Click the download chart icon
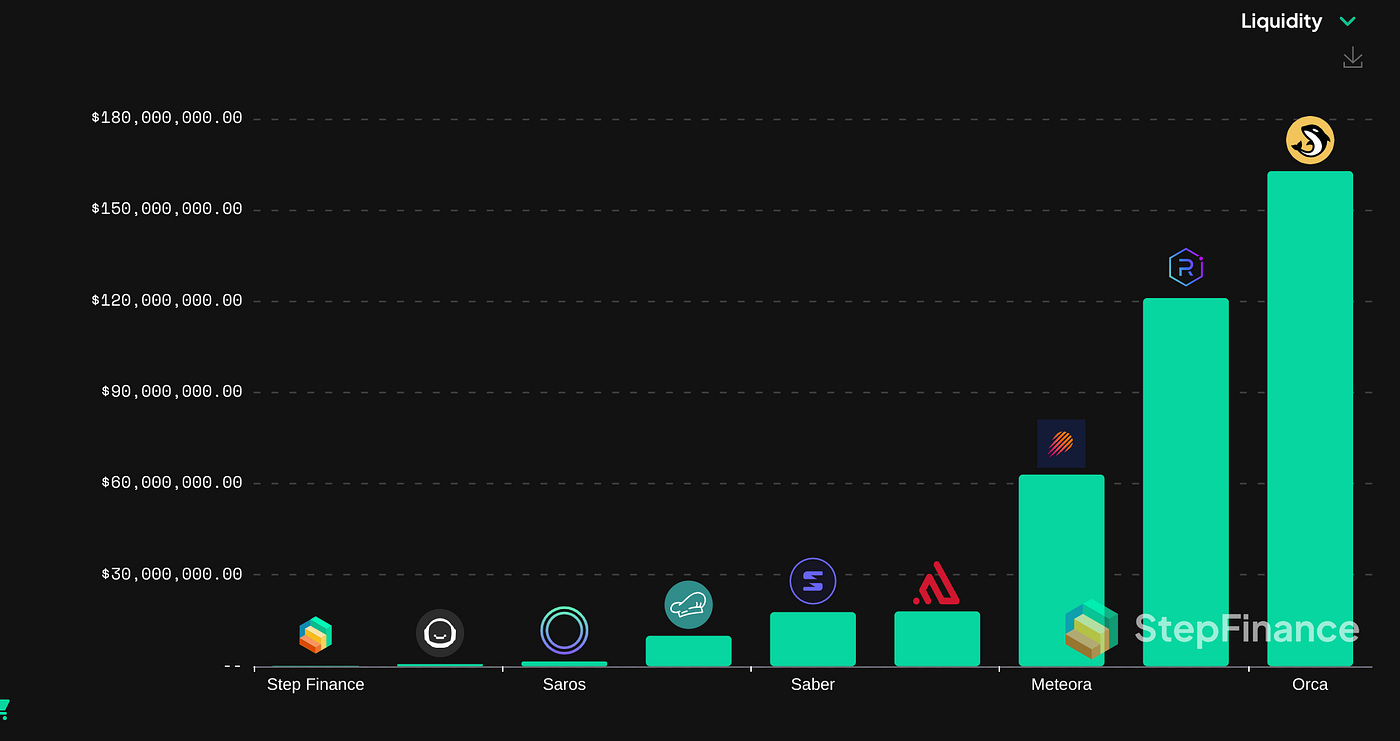 click(1353, 58)
